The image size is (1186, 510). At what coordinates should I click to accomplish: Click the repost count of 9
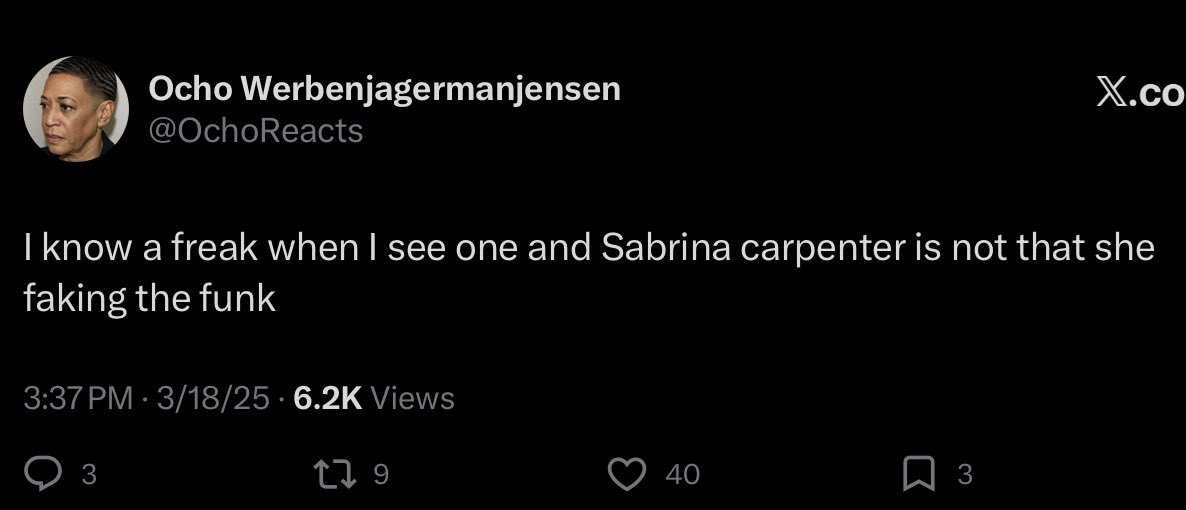click(380, 474)
